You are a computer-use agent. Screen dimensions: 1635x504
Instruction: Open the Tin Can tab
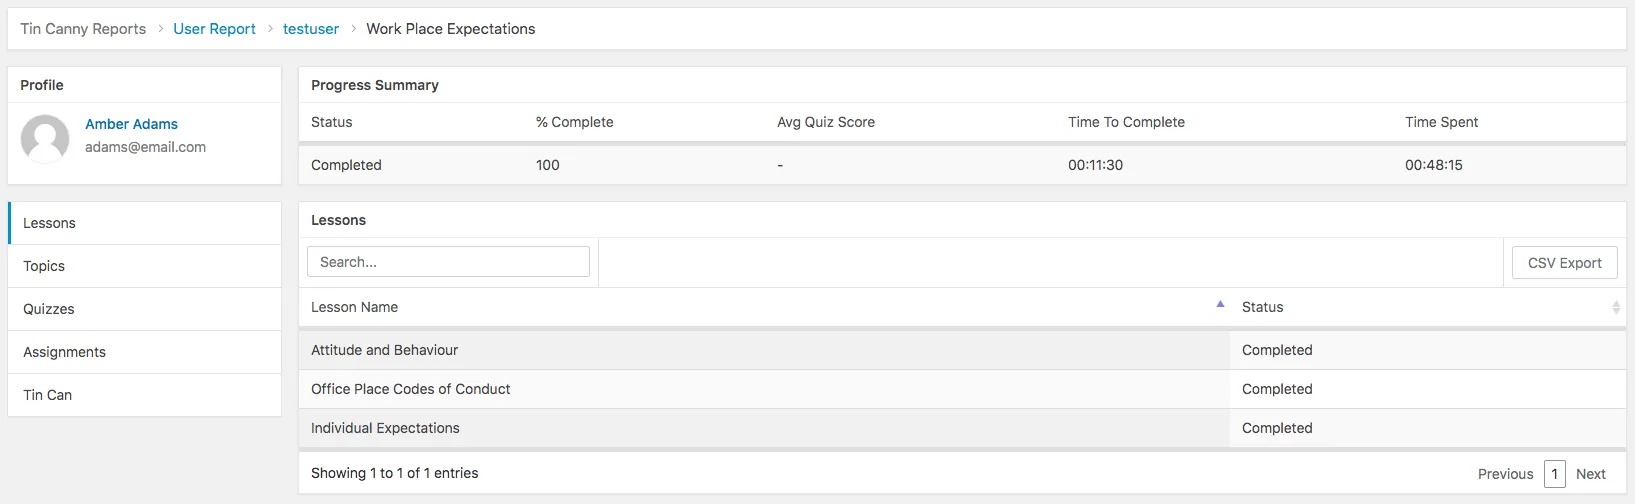click(x=145, y=395)
